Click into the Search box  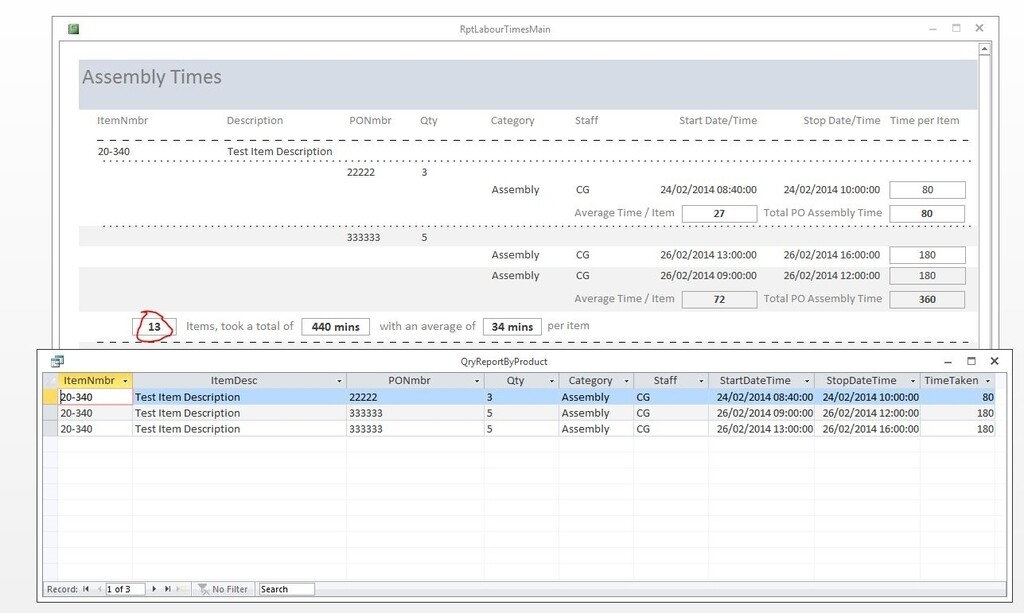[285, 589]
